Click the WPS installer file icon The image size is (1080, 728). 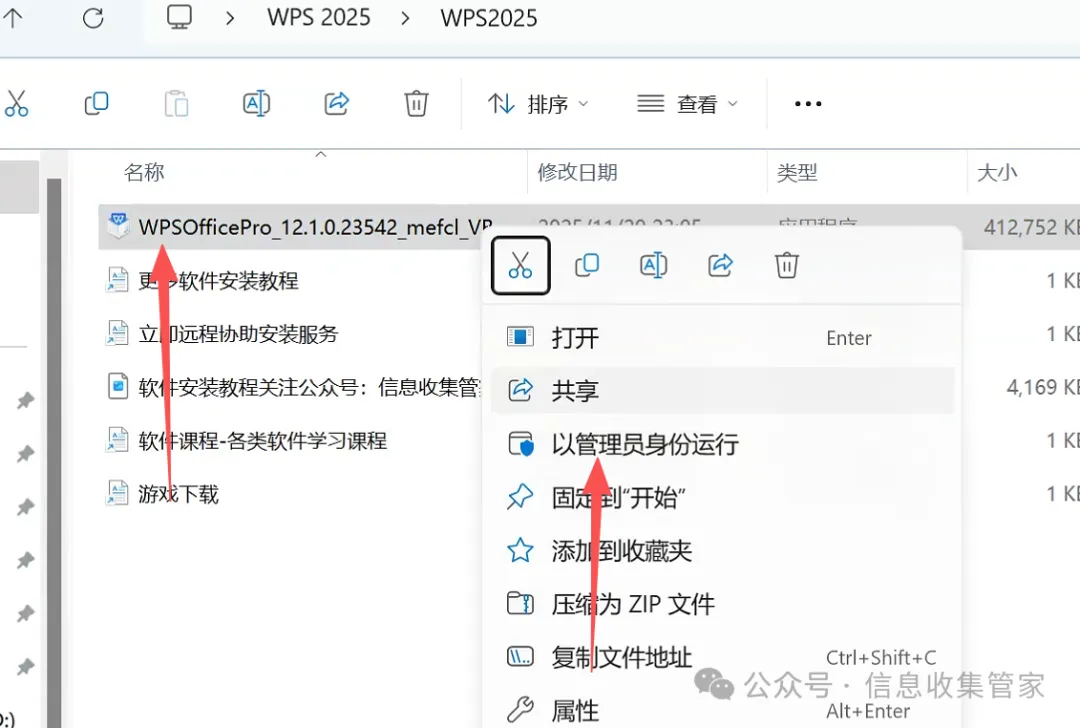click(x=118, y=225)
